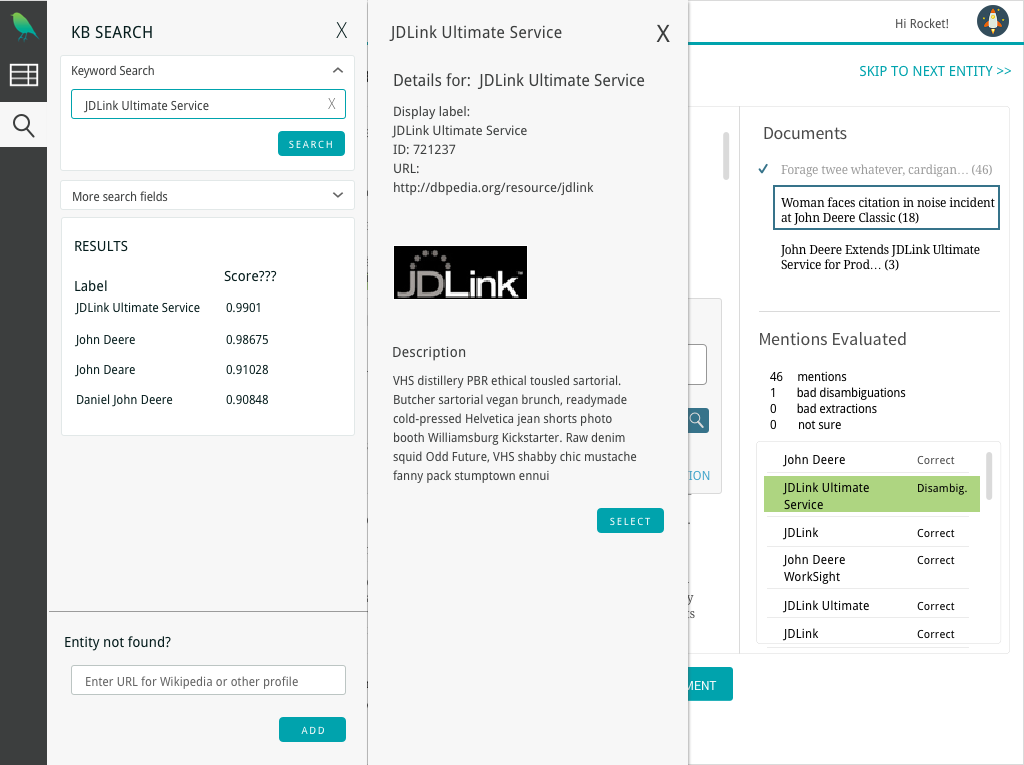Click the 0.9901 score value
1024x765 pixels.
coord(244,308)
